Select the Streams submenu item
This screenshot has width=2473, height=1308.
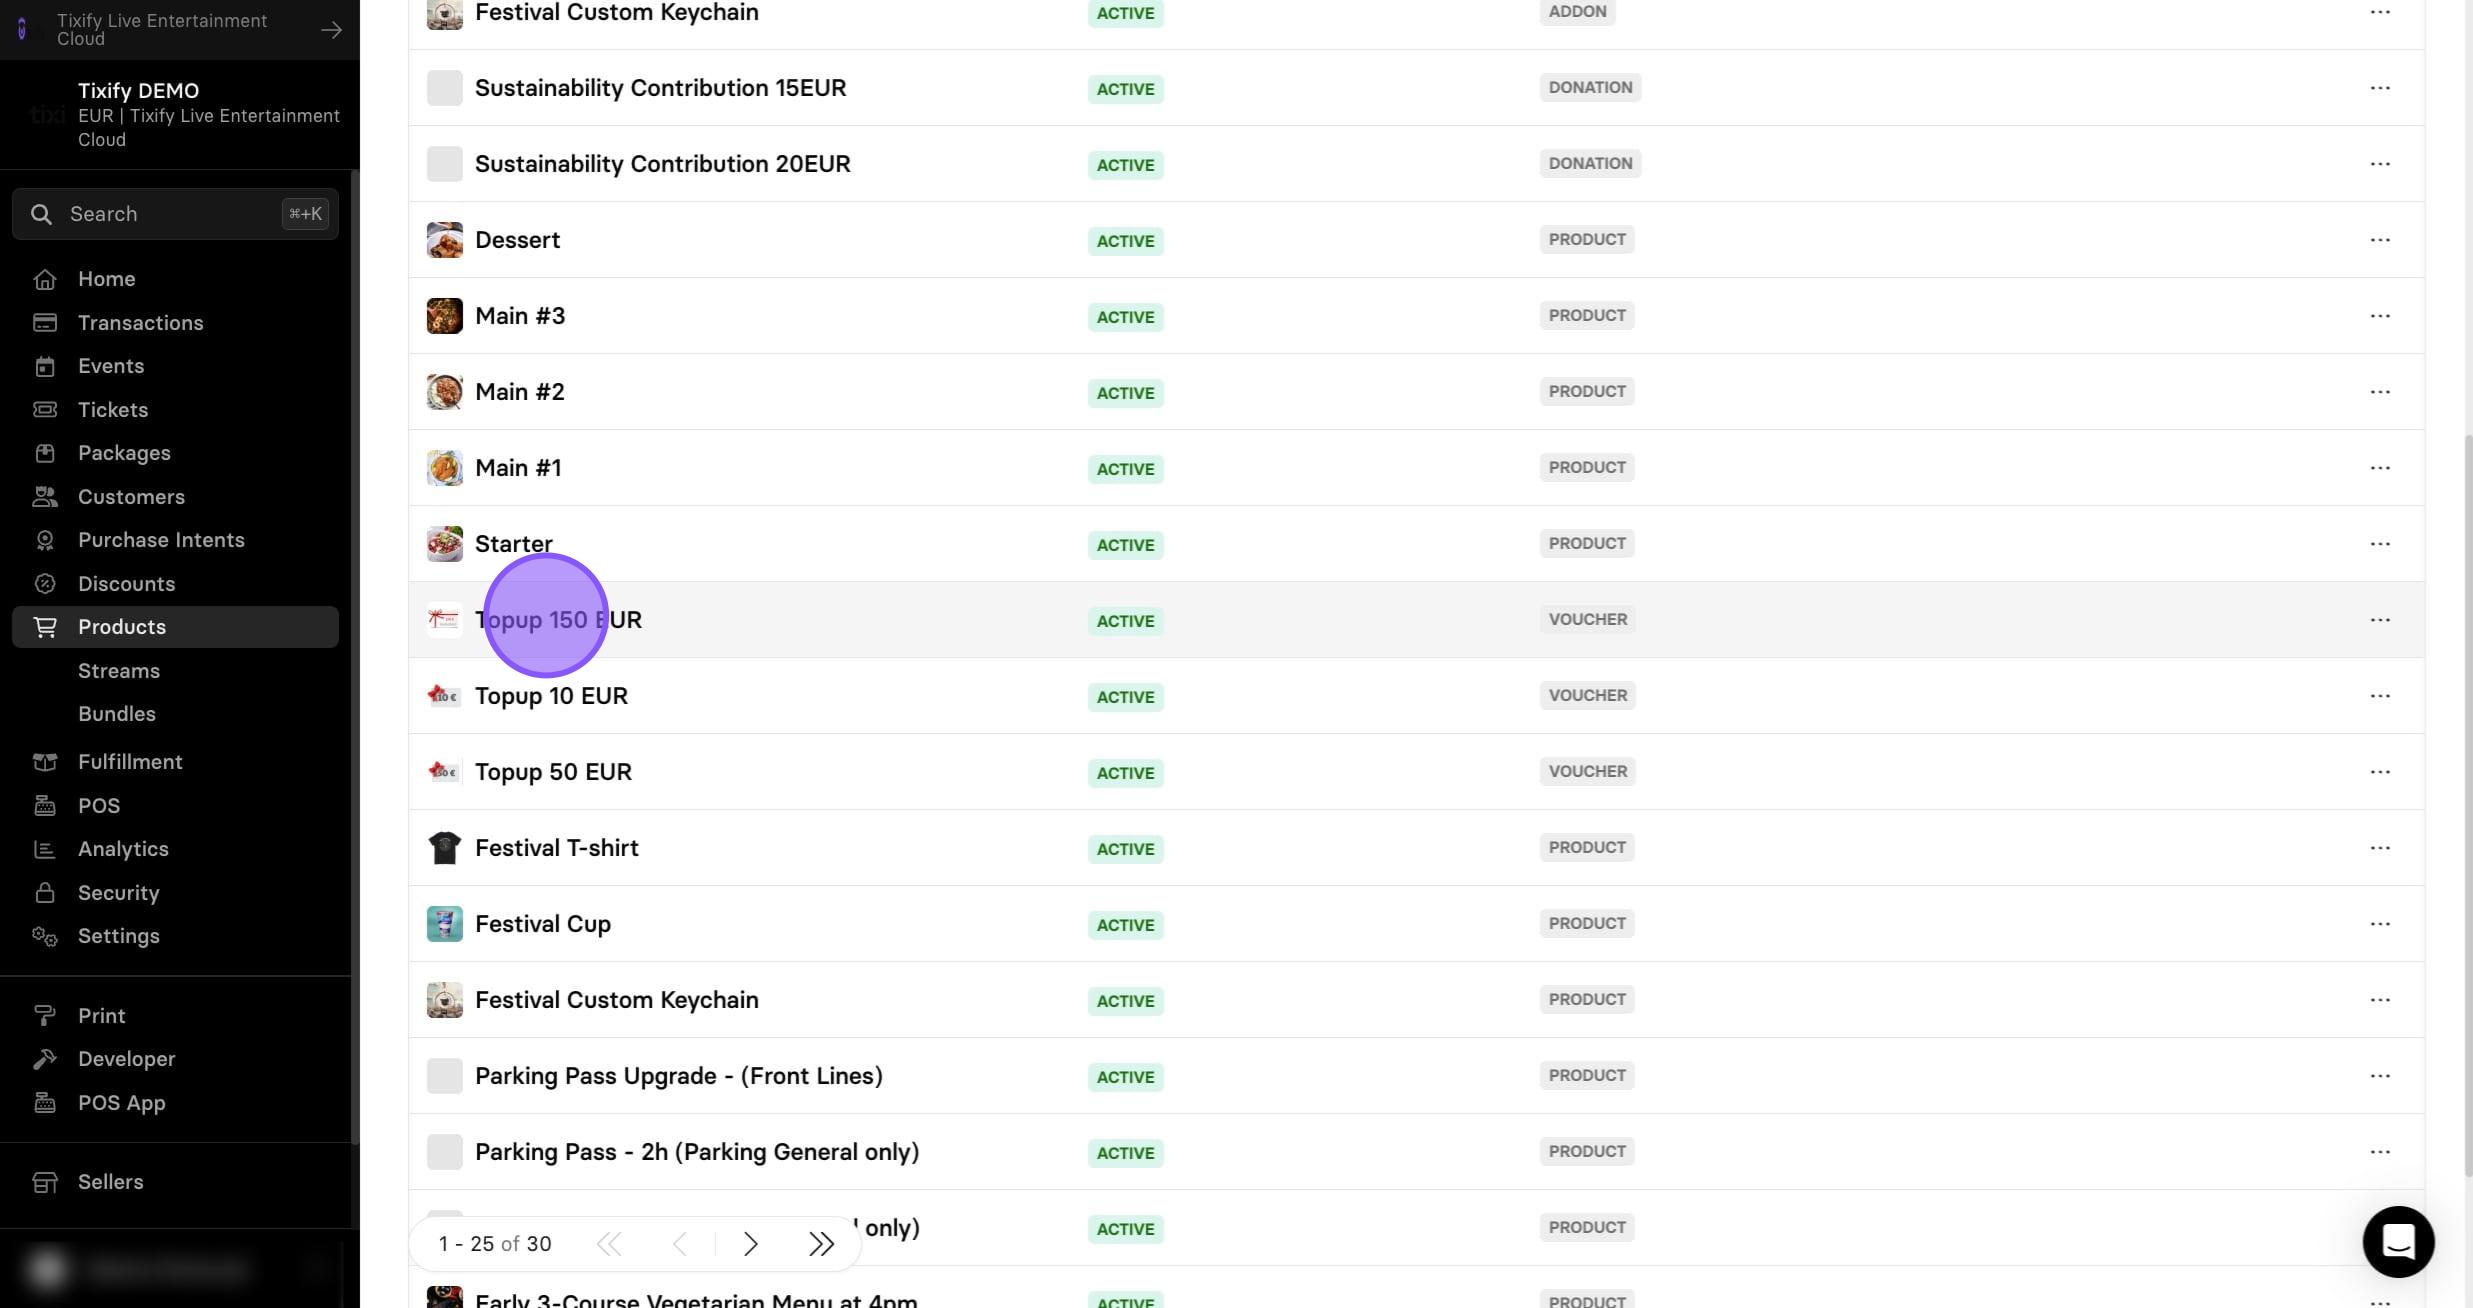coord(119,671)
